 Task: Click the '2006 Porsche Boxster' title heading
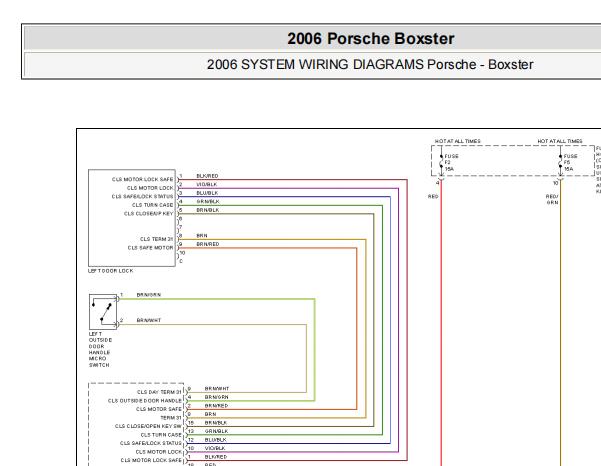[x=371, y=39]
